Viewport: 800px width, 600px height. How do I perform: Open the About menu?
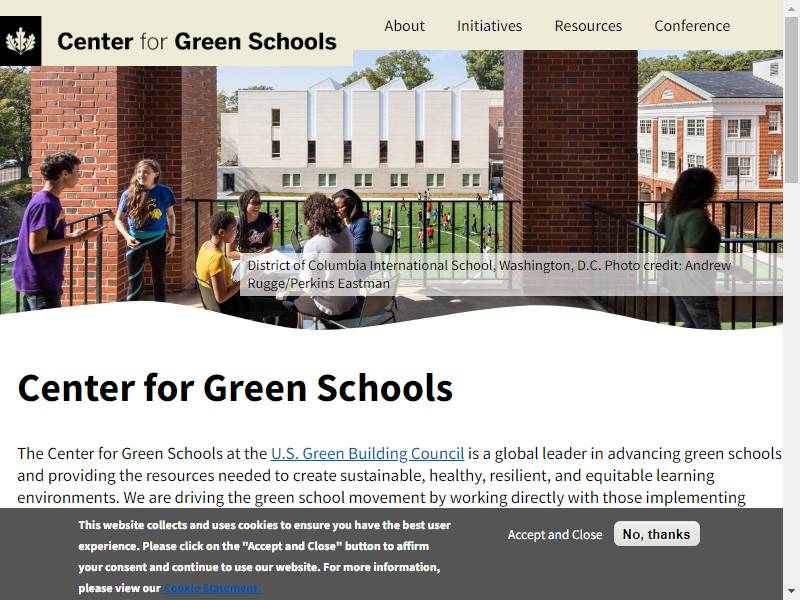(x=404, y=26)
